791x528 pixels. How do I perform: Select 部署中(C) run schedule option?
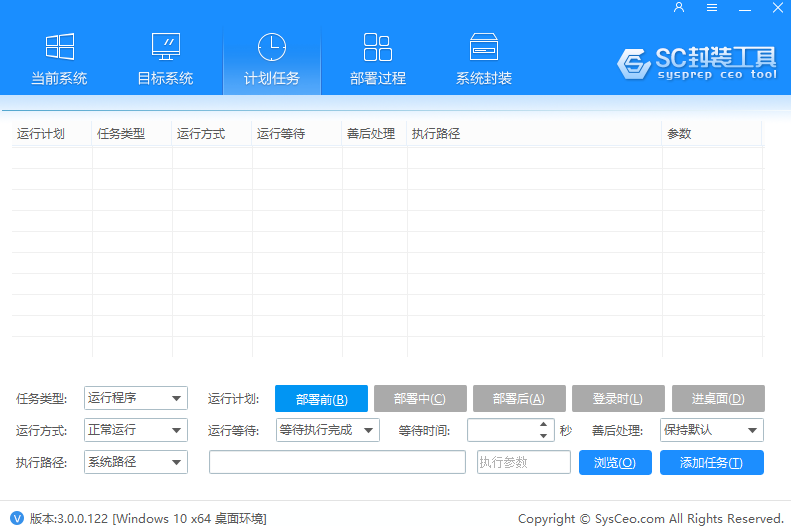pos(419,399)
